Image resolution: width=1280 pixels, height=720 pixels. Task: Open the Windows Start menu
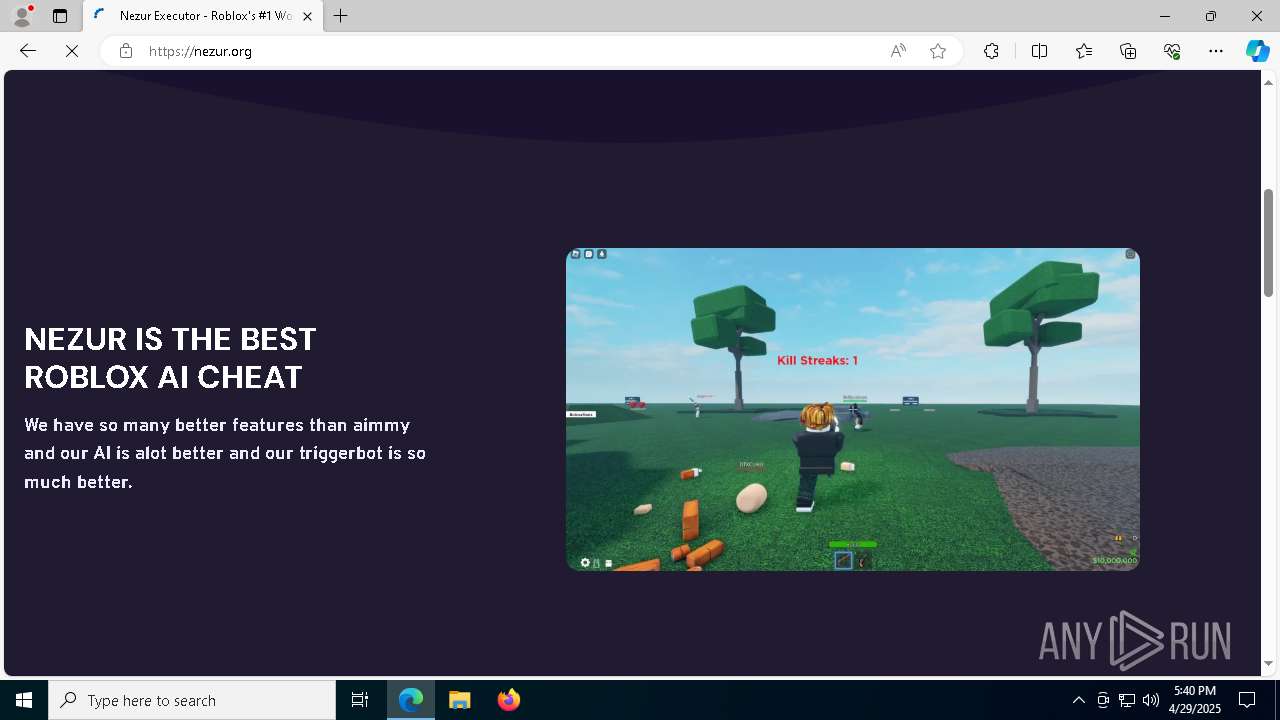tap(24, 700)
